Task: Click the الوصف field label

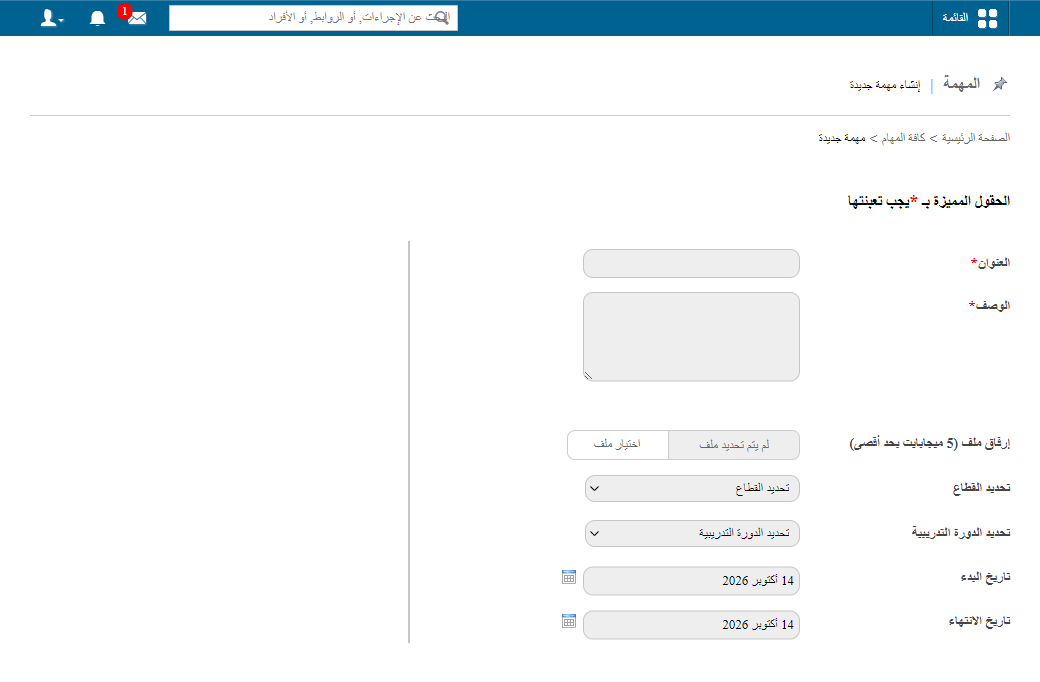Action: (x=989, y=305)
